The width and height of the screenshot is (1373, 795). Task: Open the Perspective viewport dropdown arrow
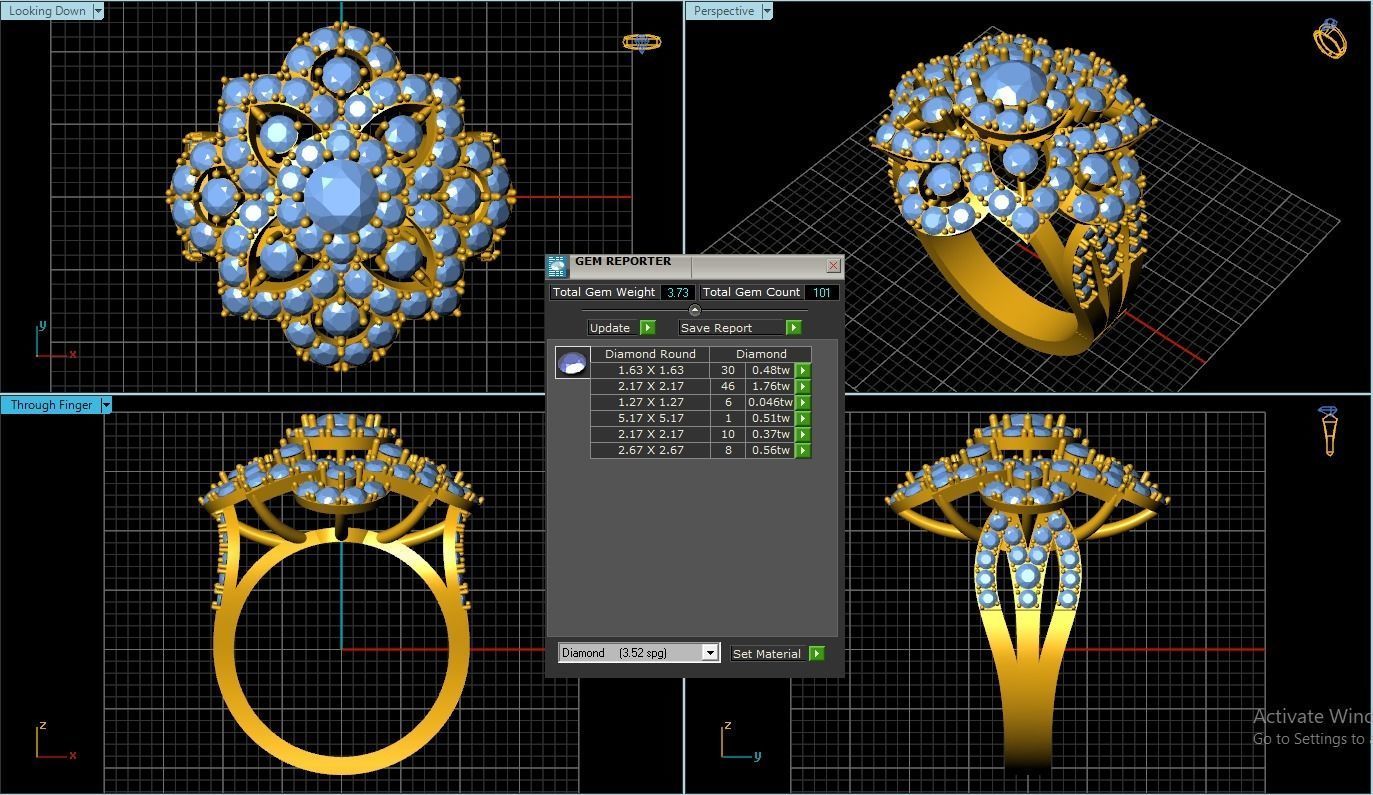point(767,11)
